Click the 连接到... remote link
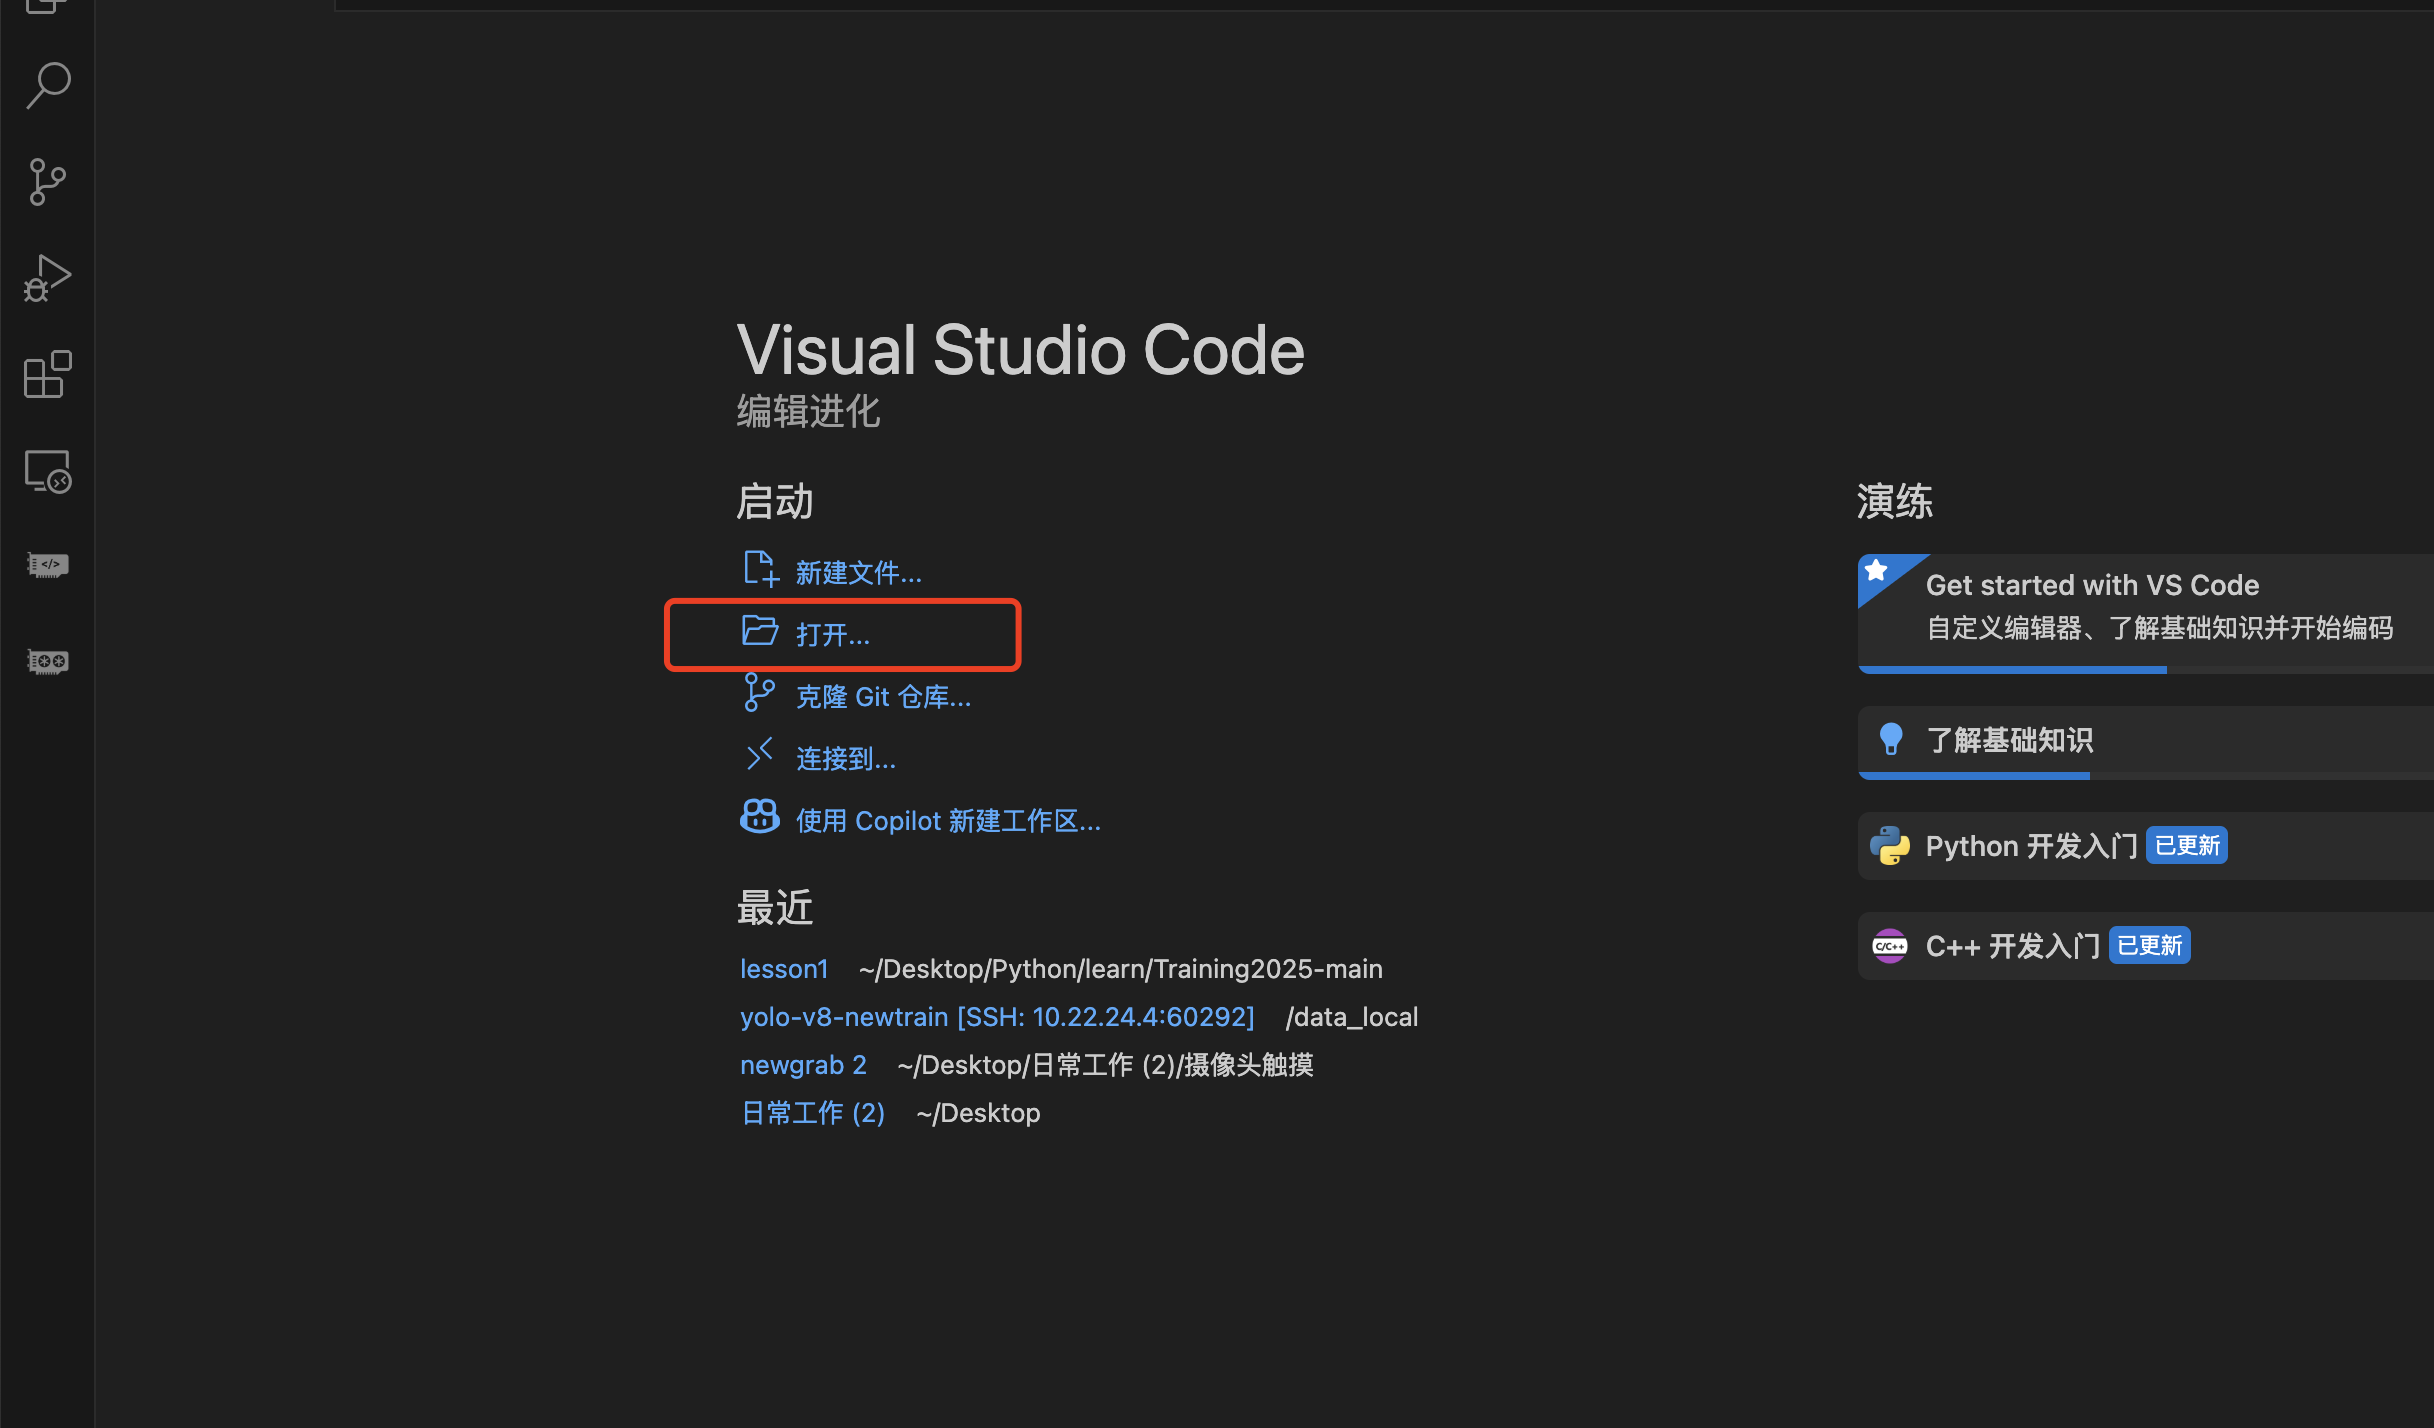 point(845,759)
